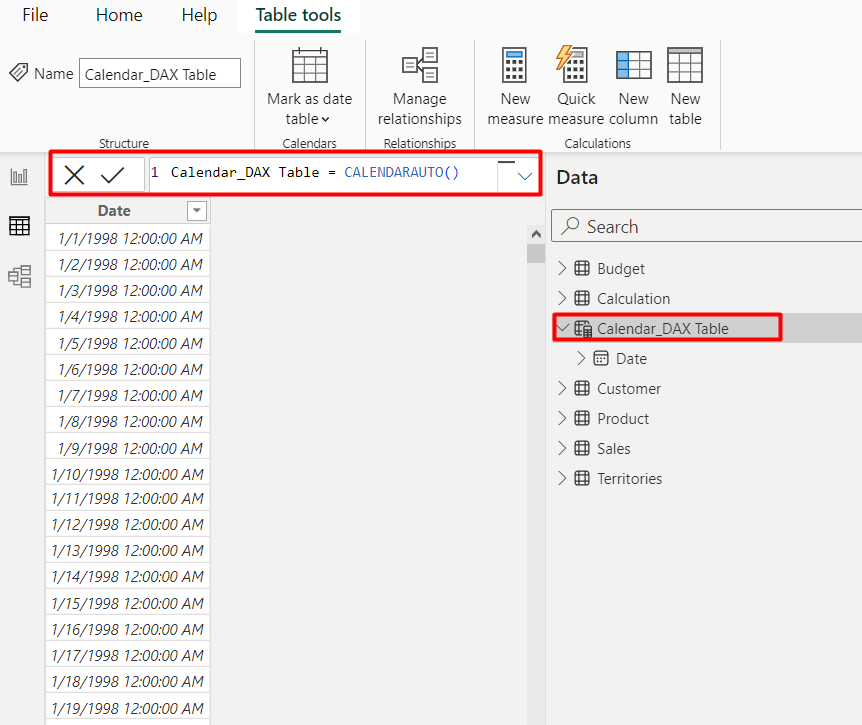Expand the Customer table
862x725 pixels.
[x=562, y=388]
